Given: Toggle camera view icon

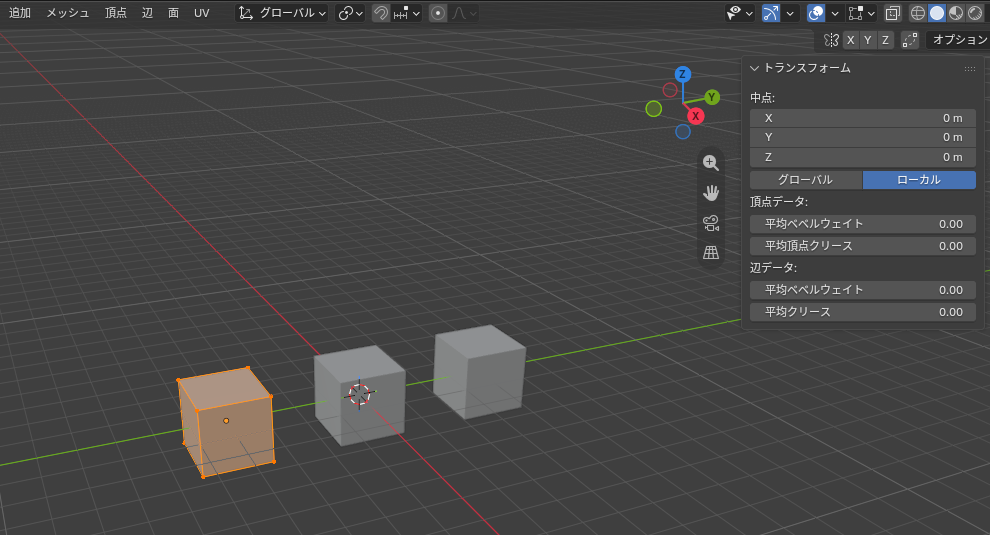Looking at the screenshot, I should click(x=710, y=223).
